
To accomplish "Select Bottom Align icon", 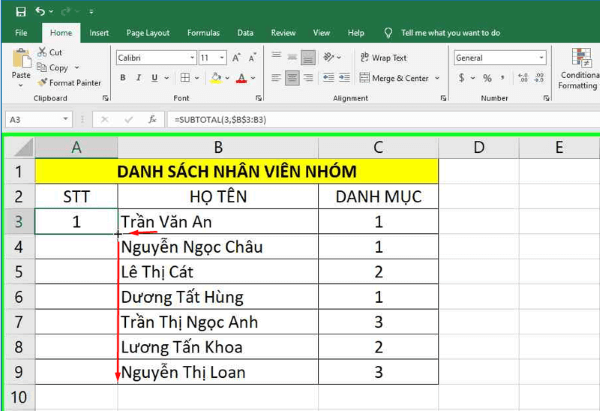I will click(x=308, y=57).
